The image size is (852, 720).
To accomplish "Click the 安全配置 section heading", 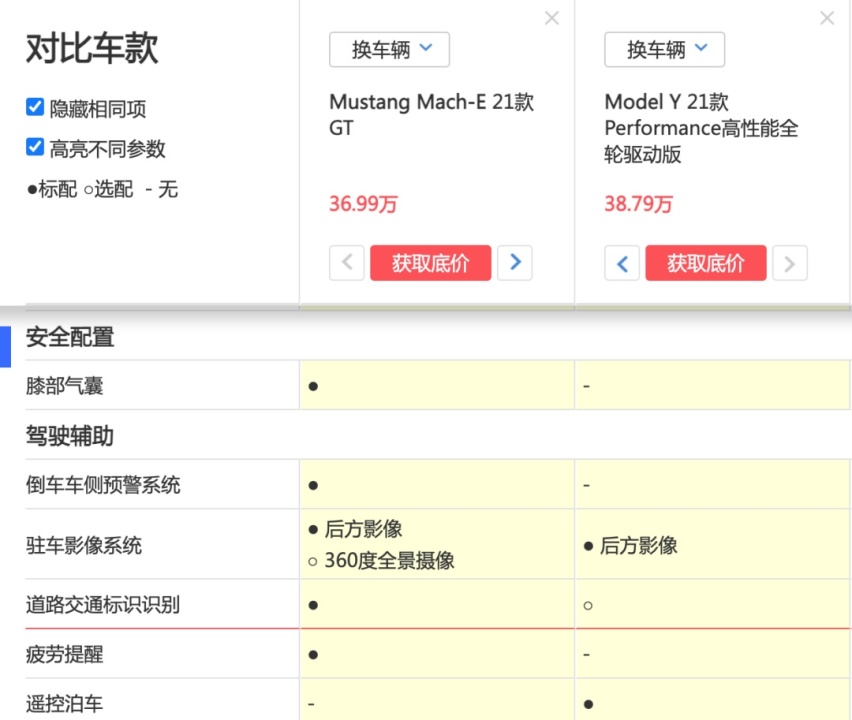I will [70, 337].
